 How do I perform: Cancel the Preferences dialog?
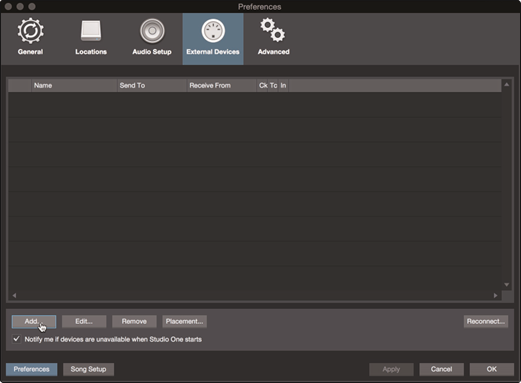click(x=441, y=369)
